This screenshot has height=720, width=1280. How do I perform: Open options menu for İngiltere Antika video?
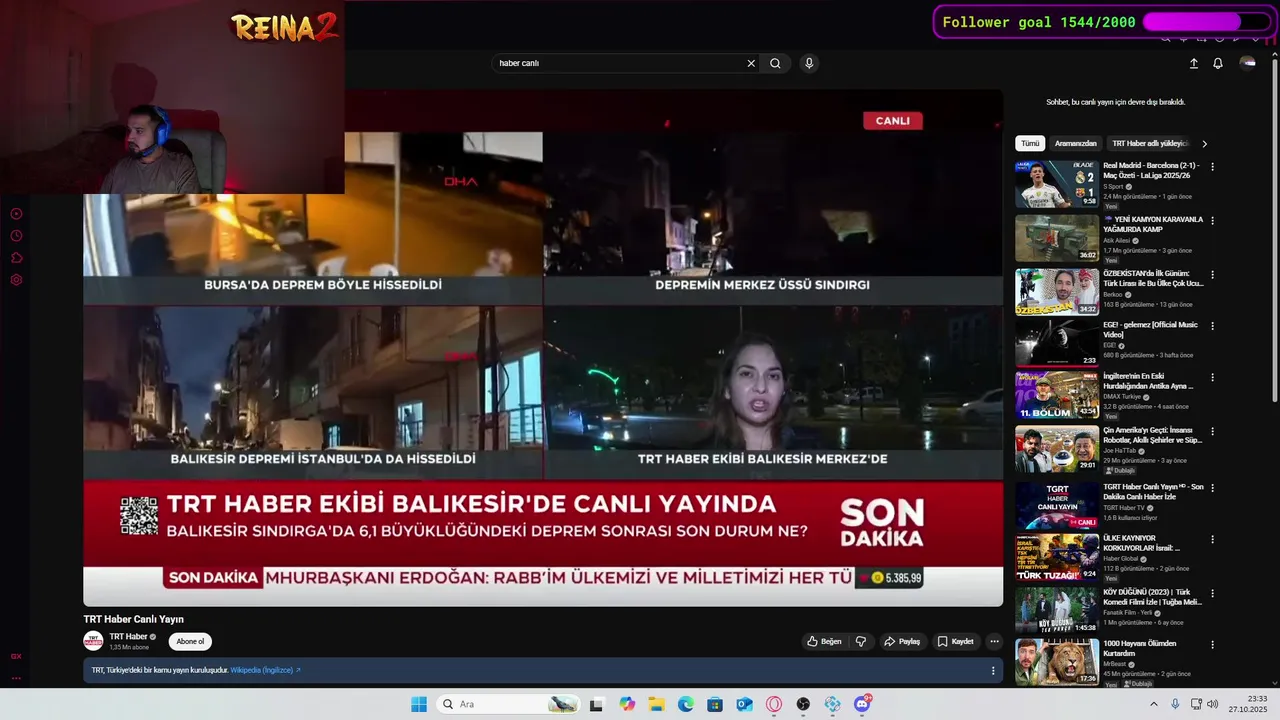1213,378
